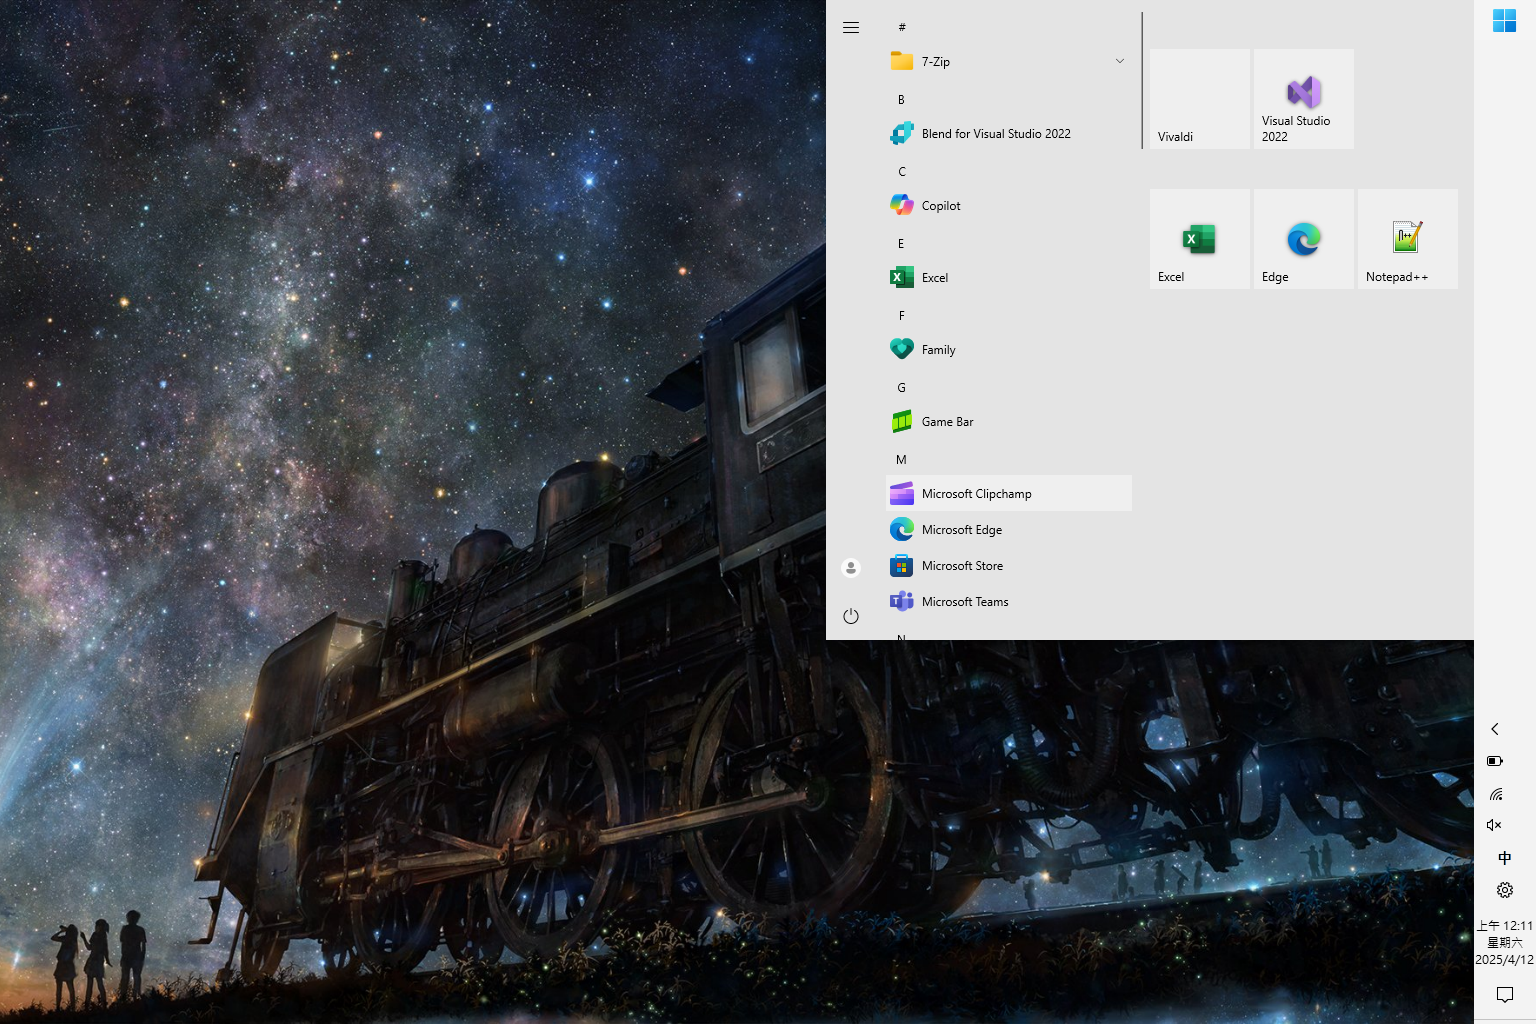1536x1024 pixels.
Task: Unmute the speaker volume icon in the tray
Action: (x=1495, y=825)
